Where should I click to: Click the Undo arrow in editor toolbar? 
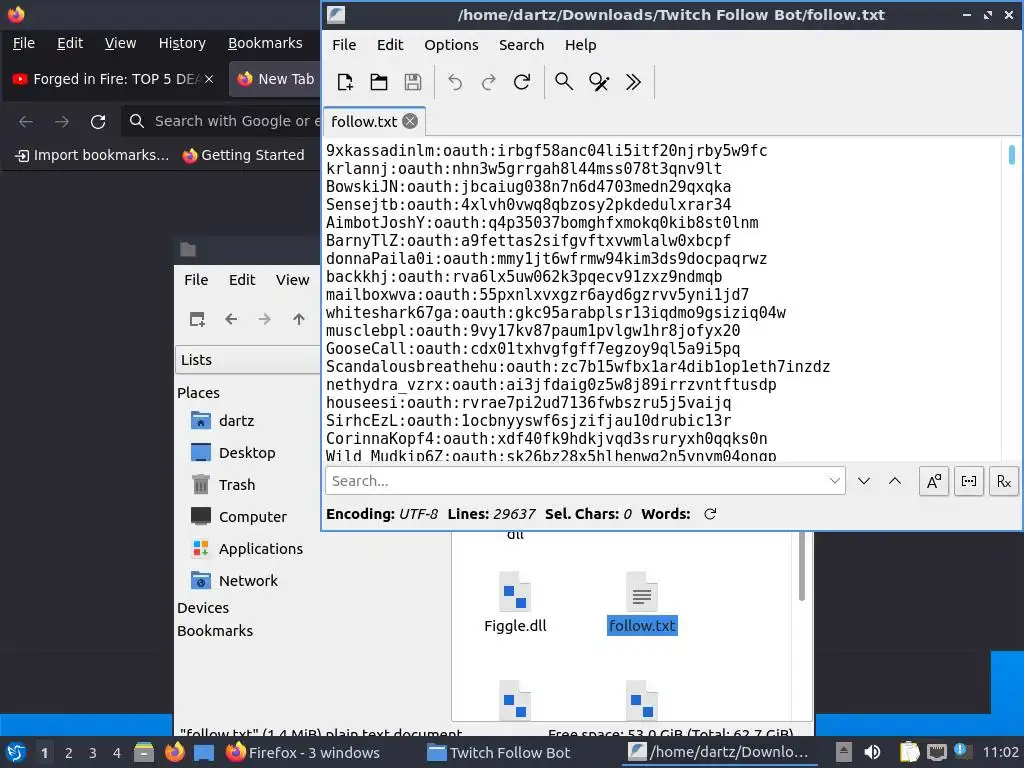[x=455, y=82]
